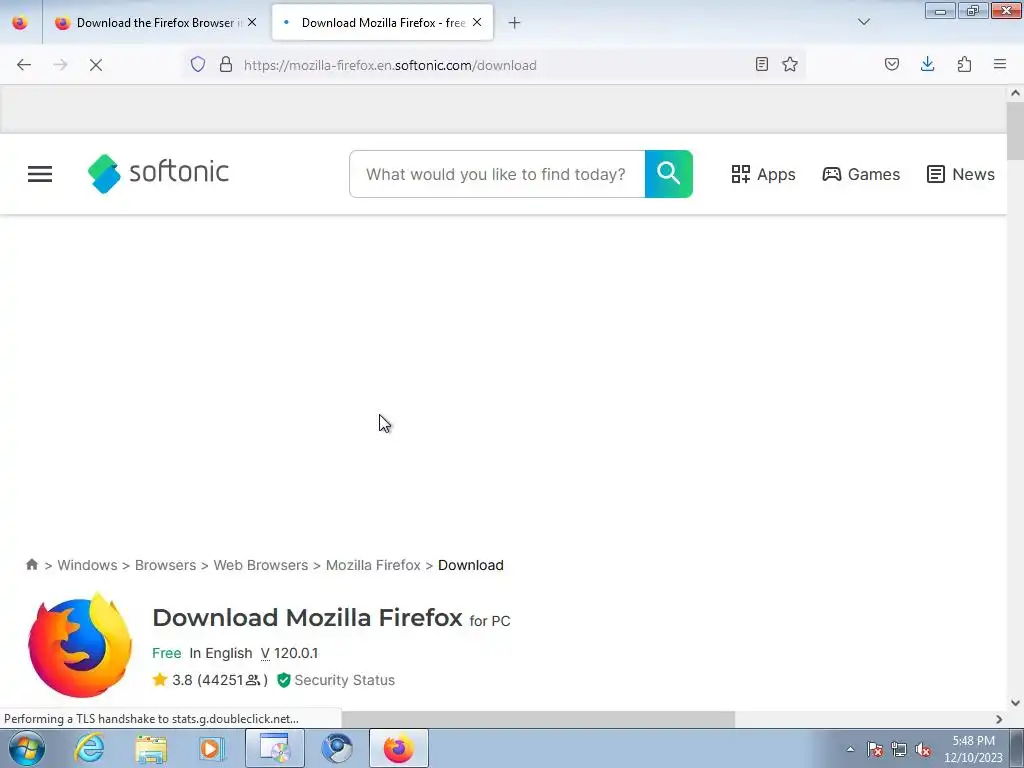Open Windows Explorer from the taskbar
Viewport: 1024px width, 768px height.
coord(151,748)
